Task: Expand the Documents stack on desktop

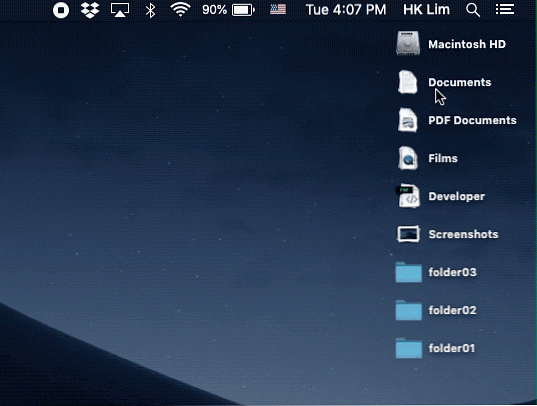Action: pos(408,82)
